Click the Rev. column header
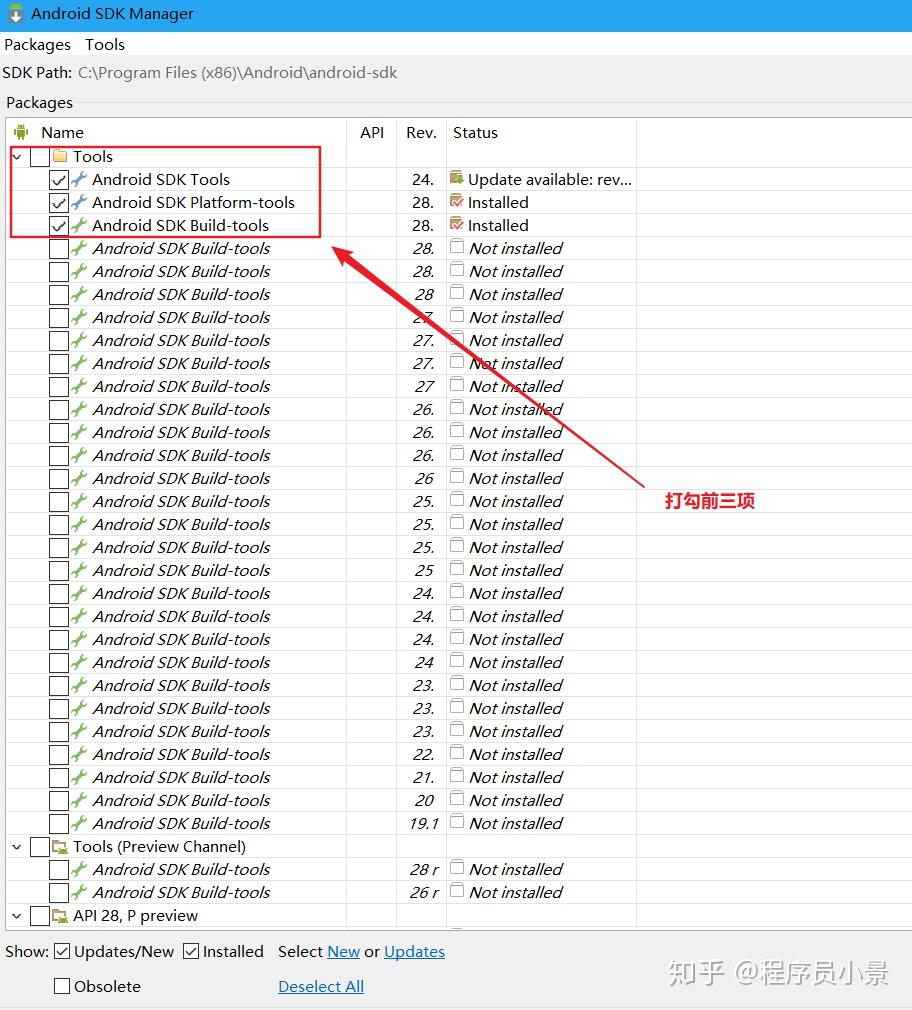 (421, 133)
